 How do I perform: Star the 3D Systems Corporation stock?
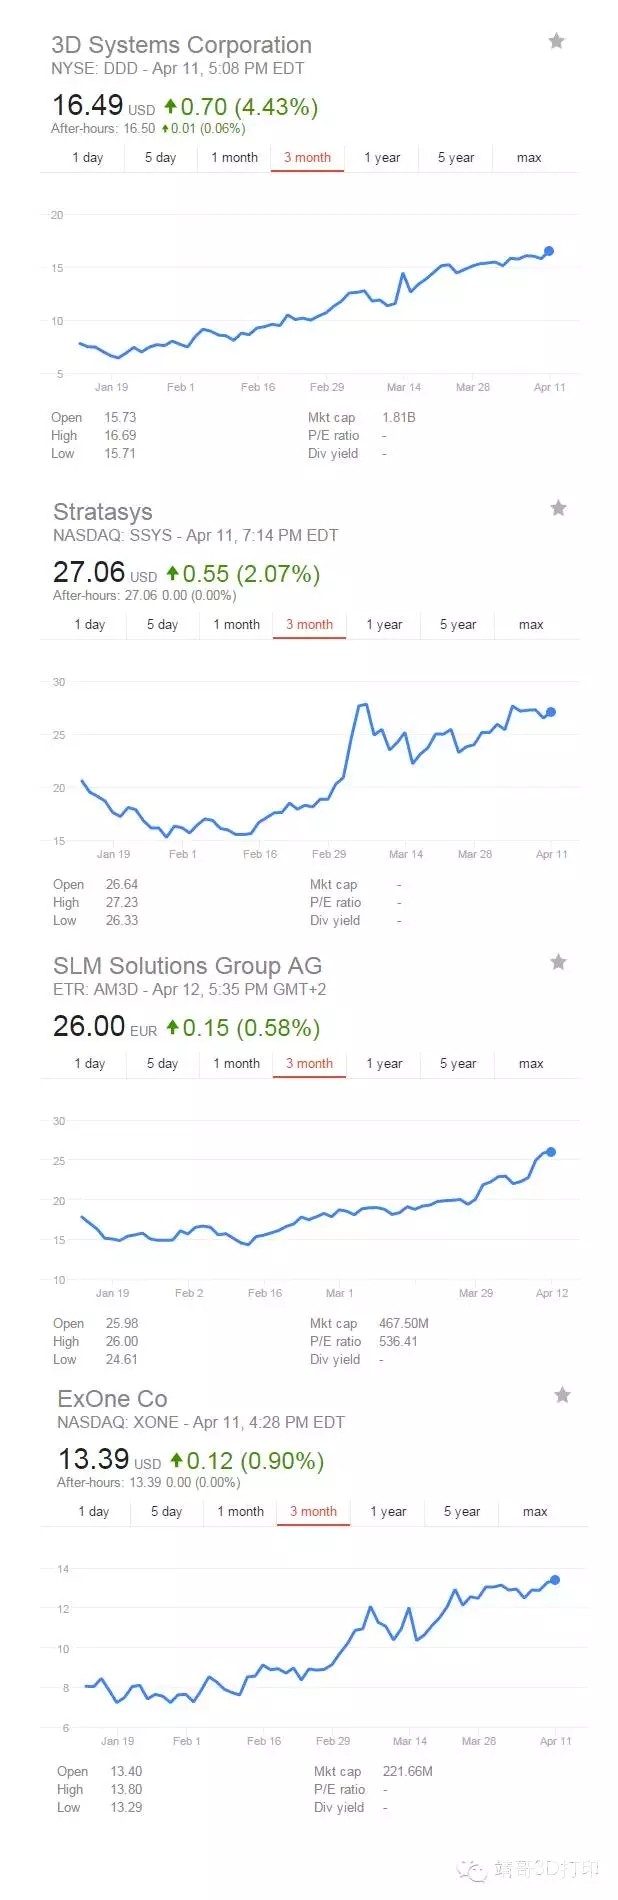click(x=557, y=41)
